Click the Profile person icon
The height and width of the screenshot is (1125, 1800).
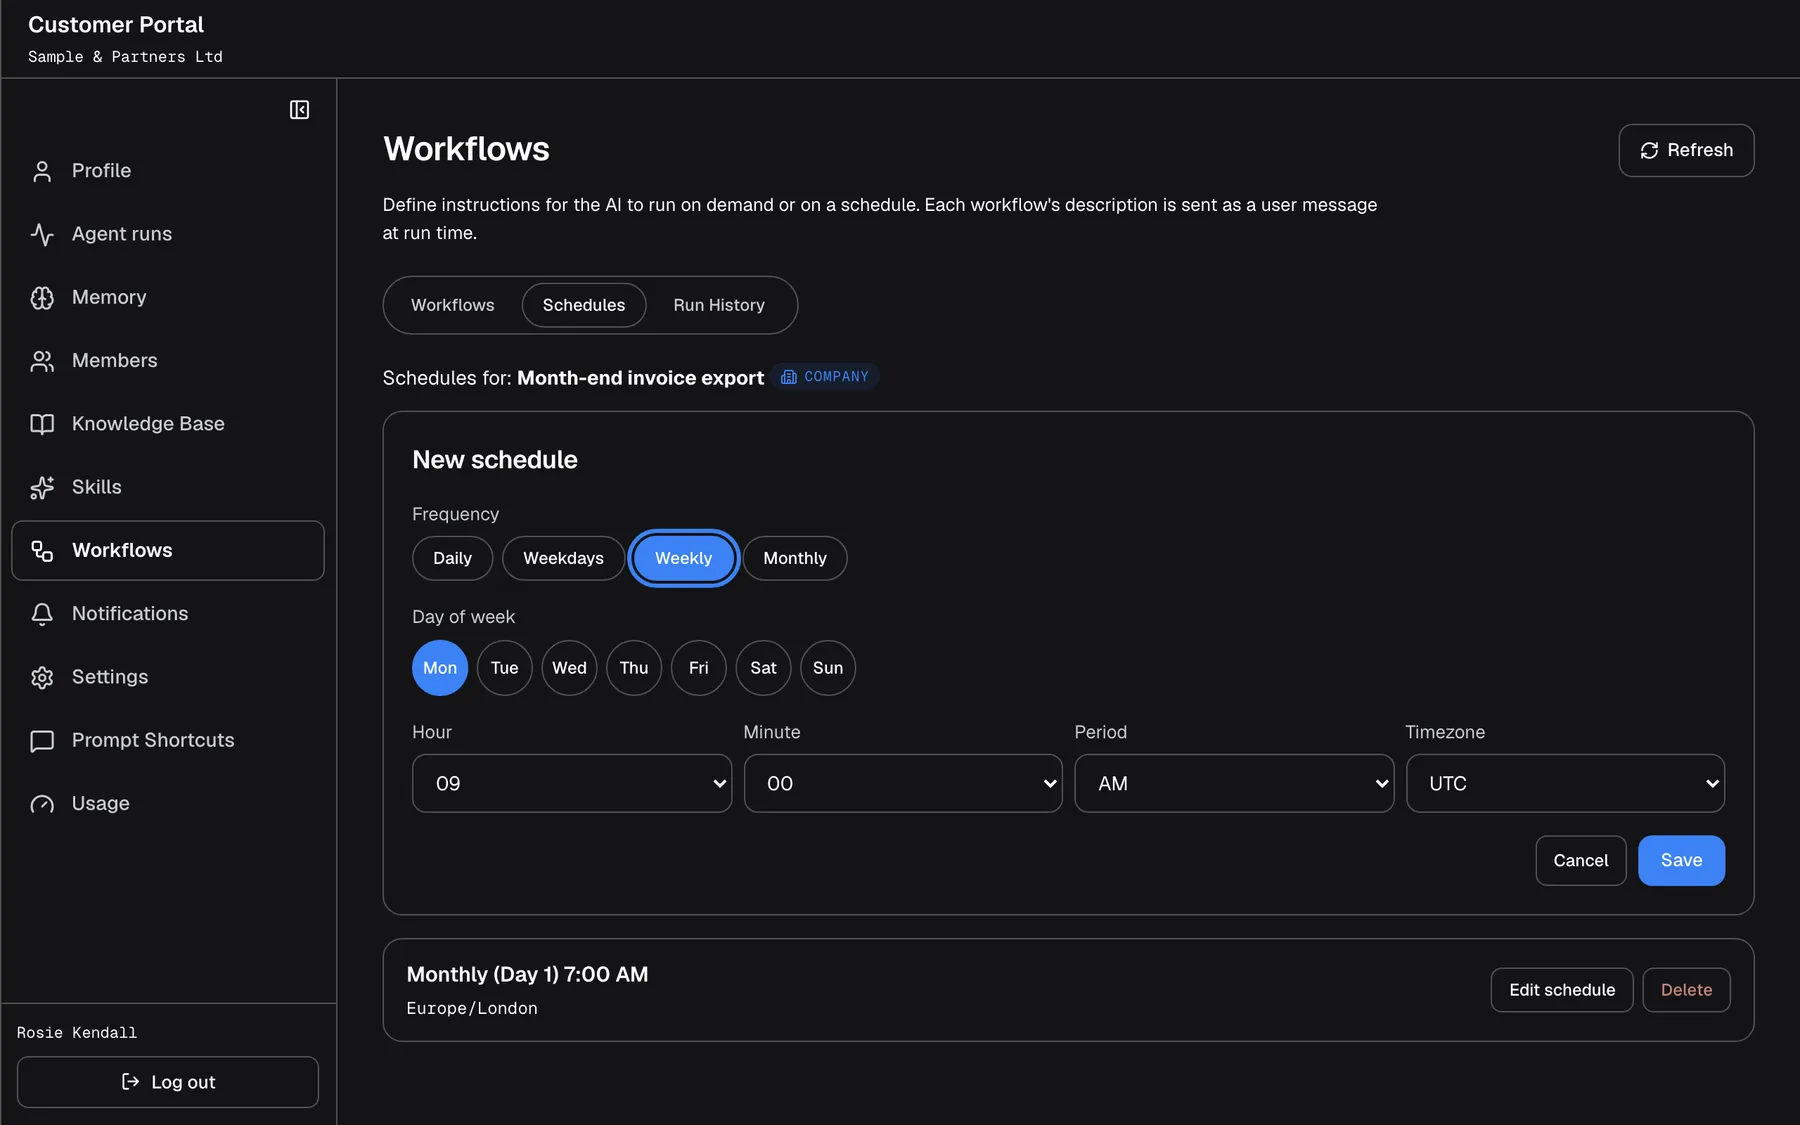(42, 171)
